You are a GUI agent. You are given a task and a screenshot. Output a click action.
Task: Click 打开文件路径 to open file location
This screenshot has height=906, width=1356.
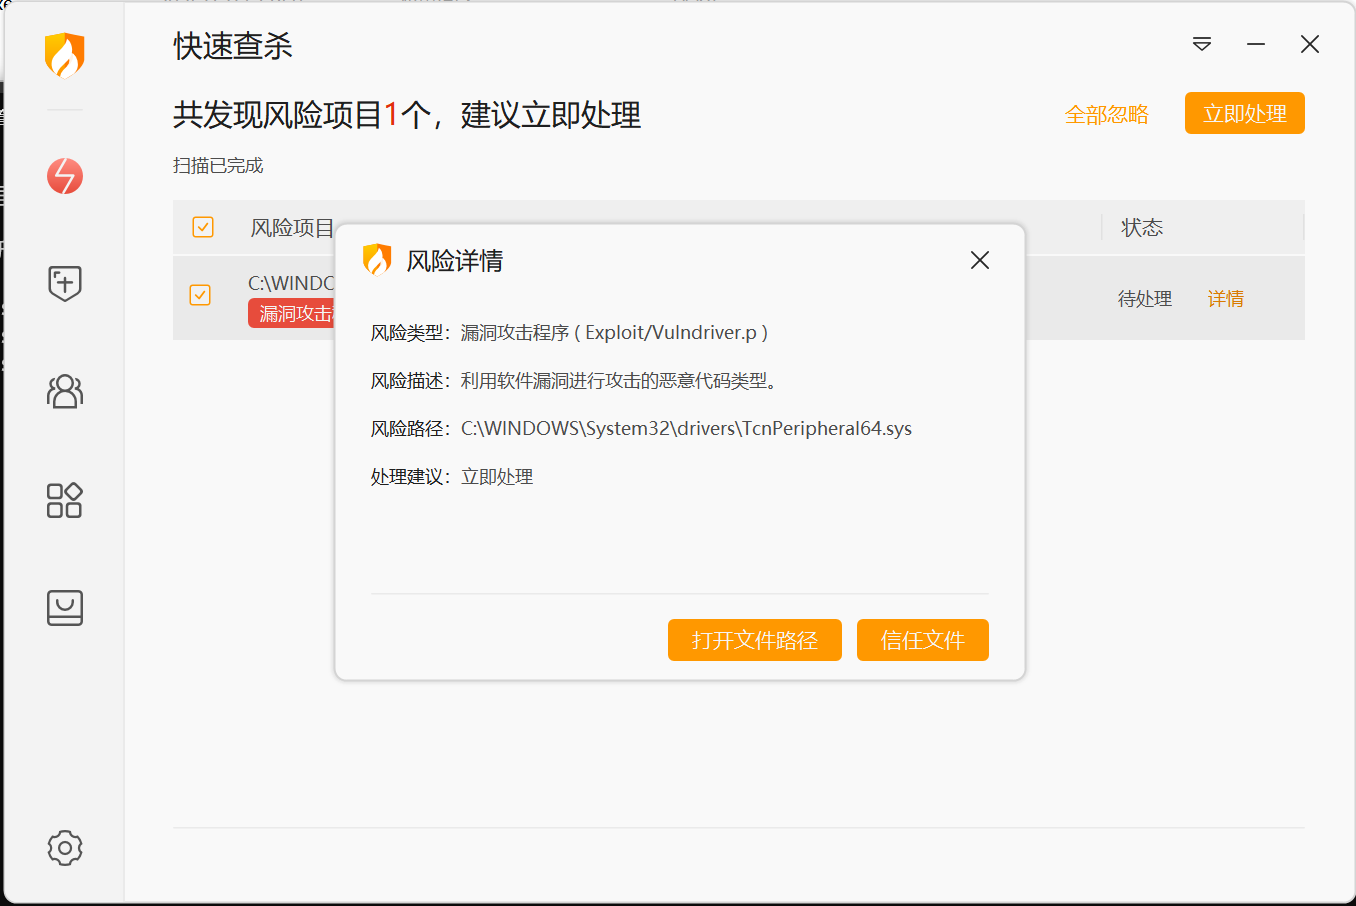click(x=754, y=640)
